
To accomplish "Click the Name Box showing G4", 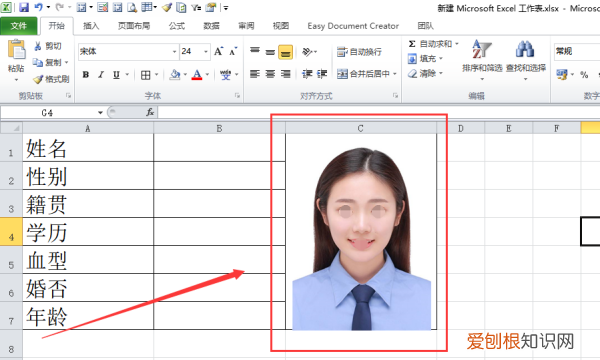I will 48,112.
